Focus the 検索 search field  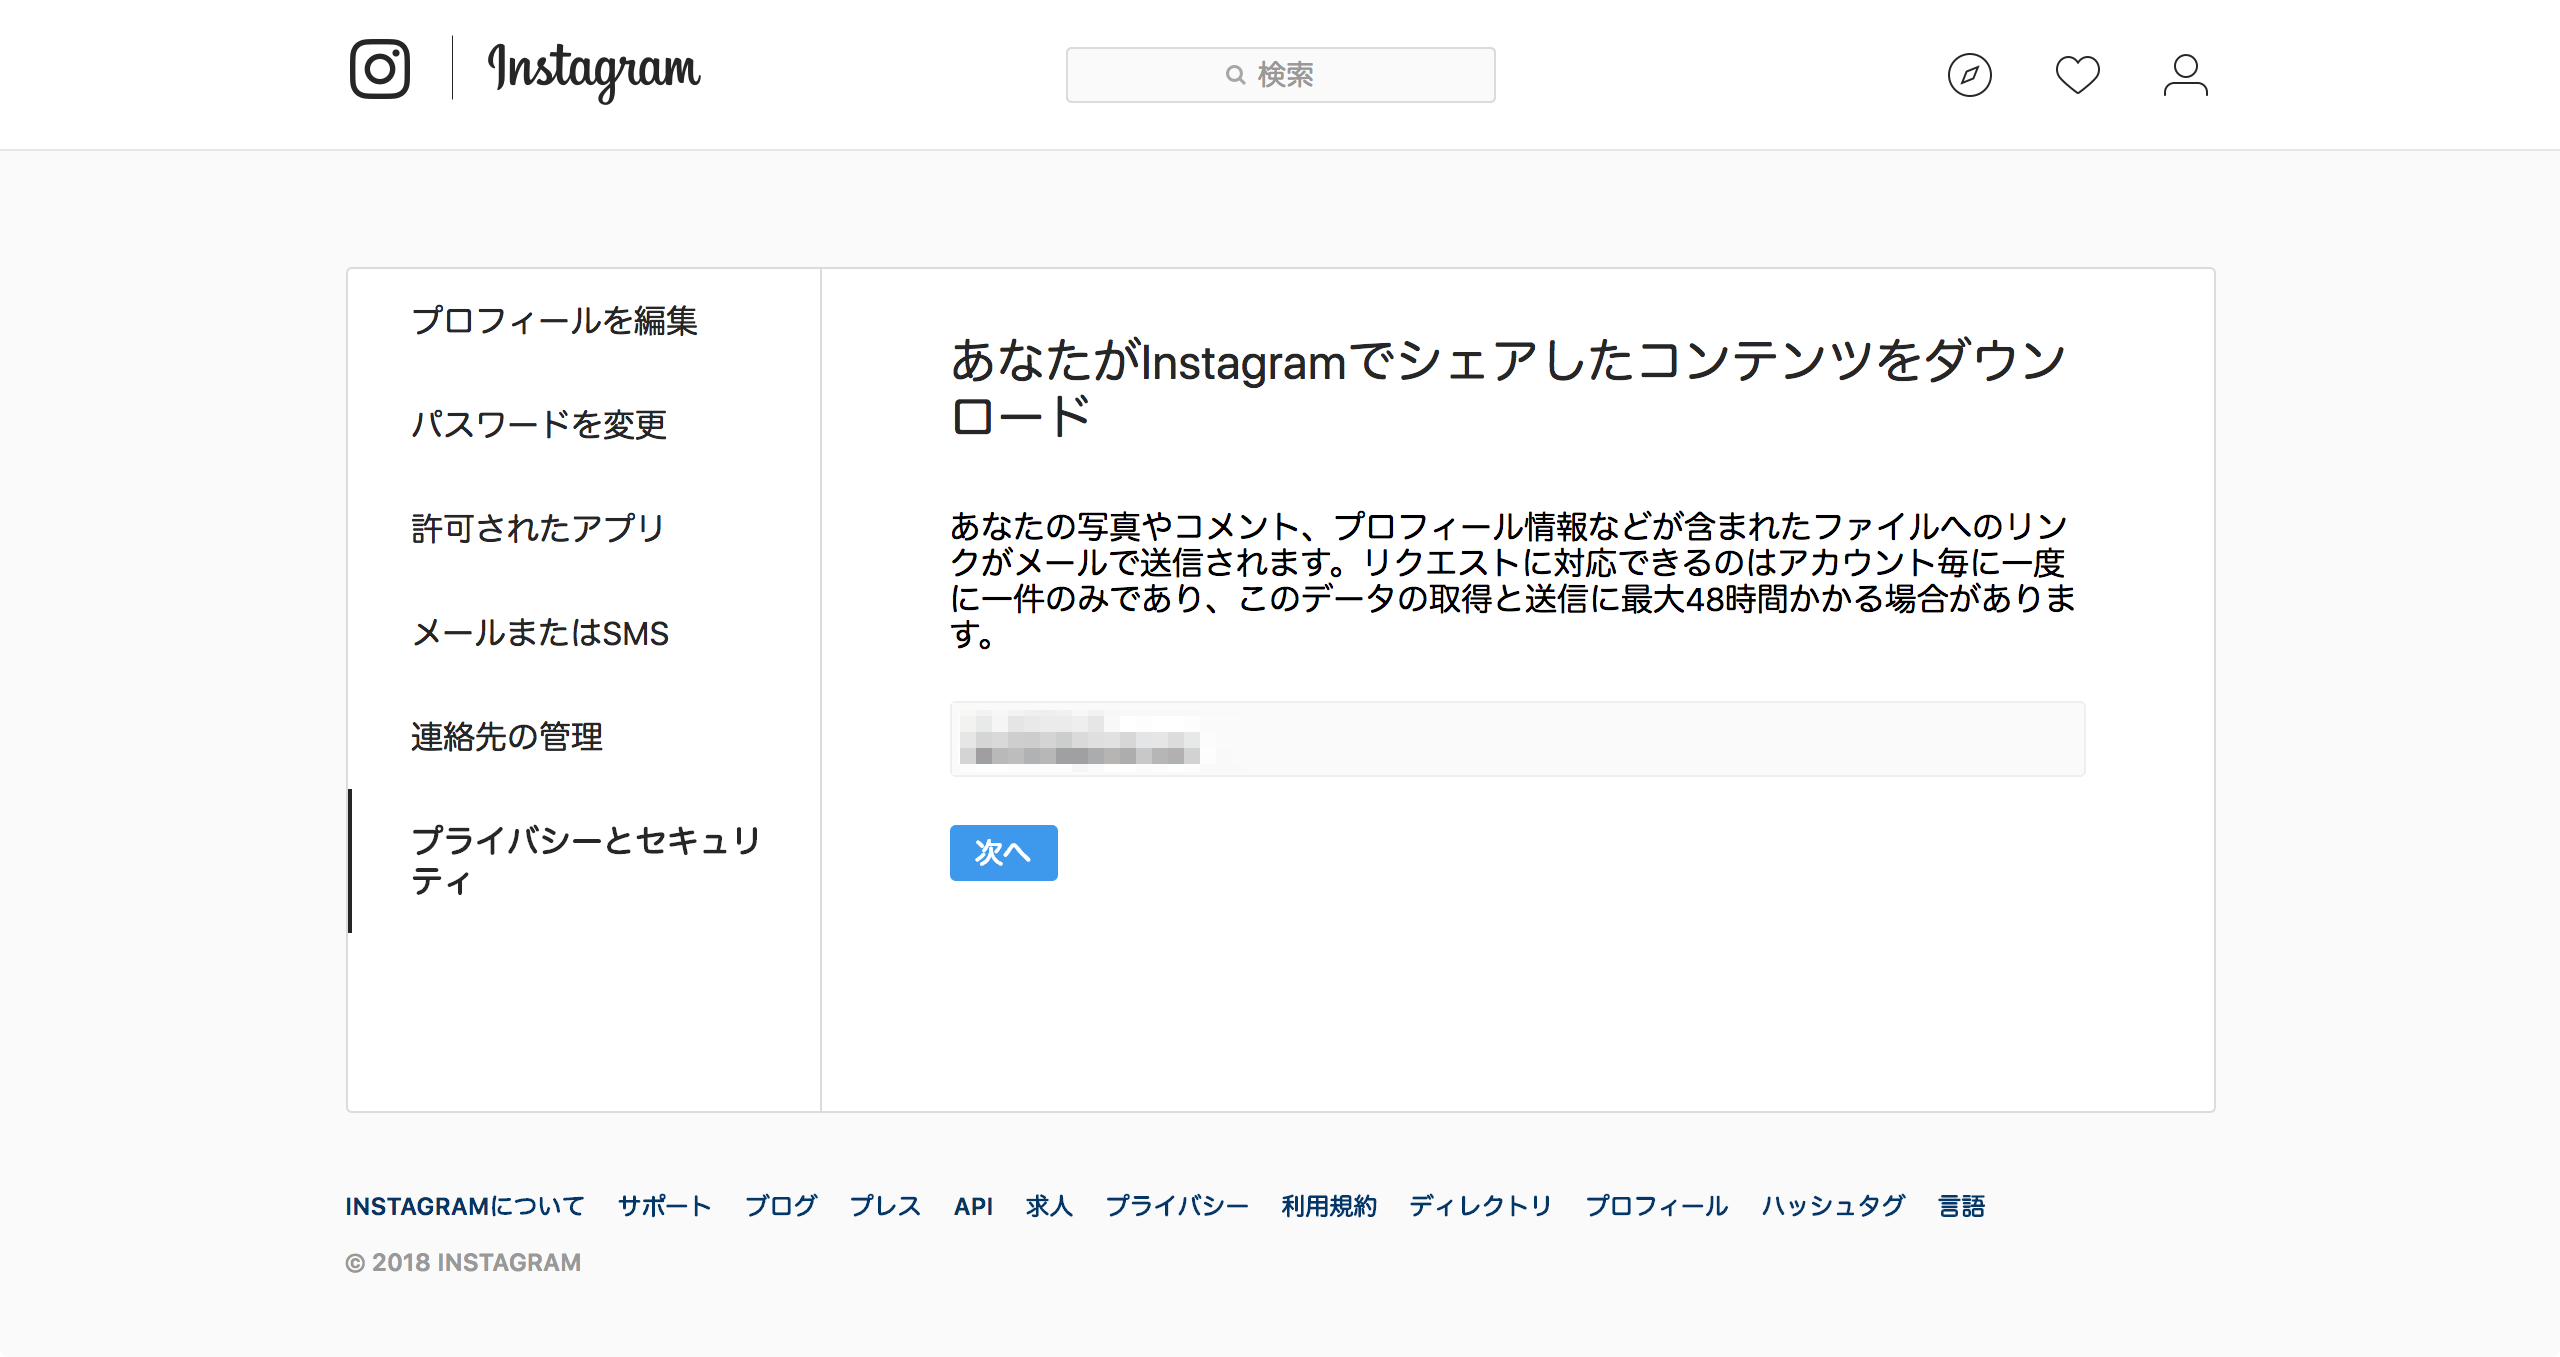click(1280, 75)
